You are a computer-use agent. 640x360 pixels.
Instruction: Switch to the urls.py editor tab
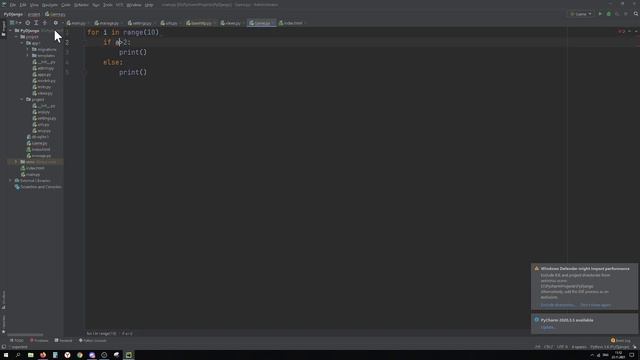coord(169,23)
